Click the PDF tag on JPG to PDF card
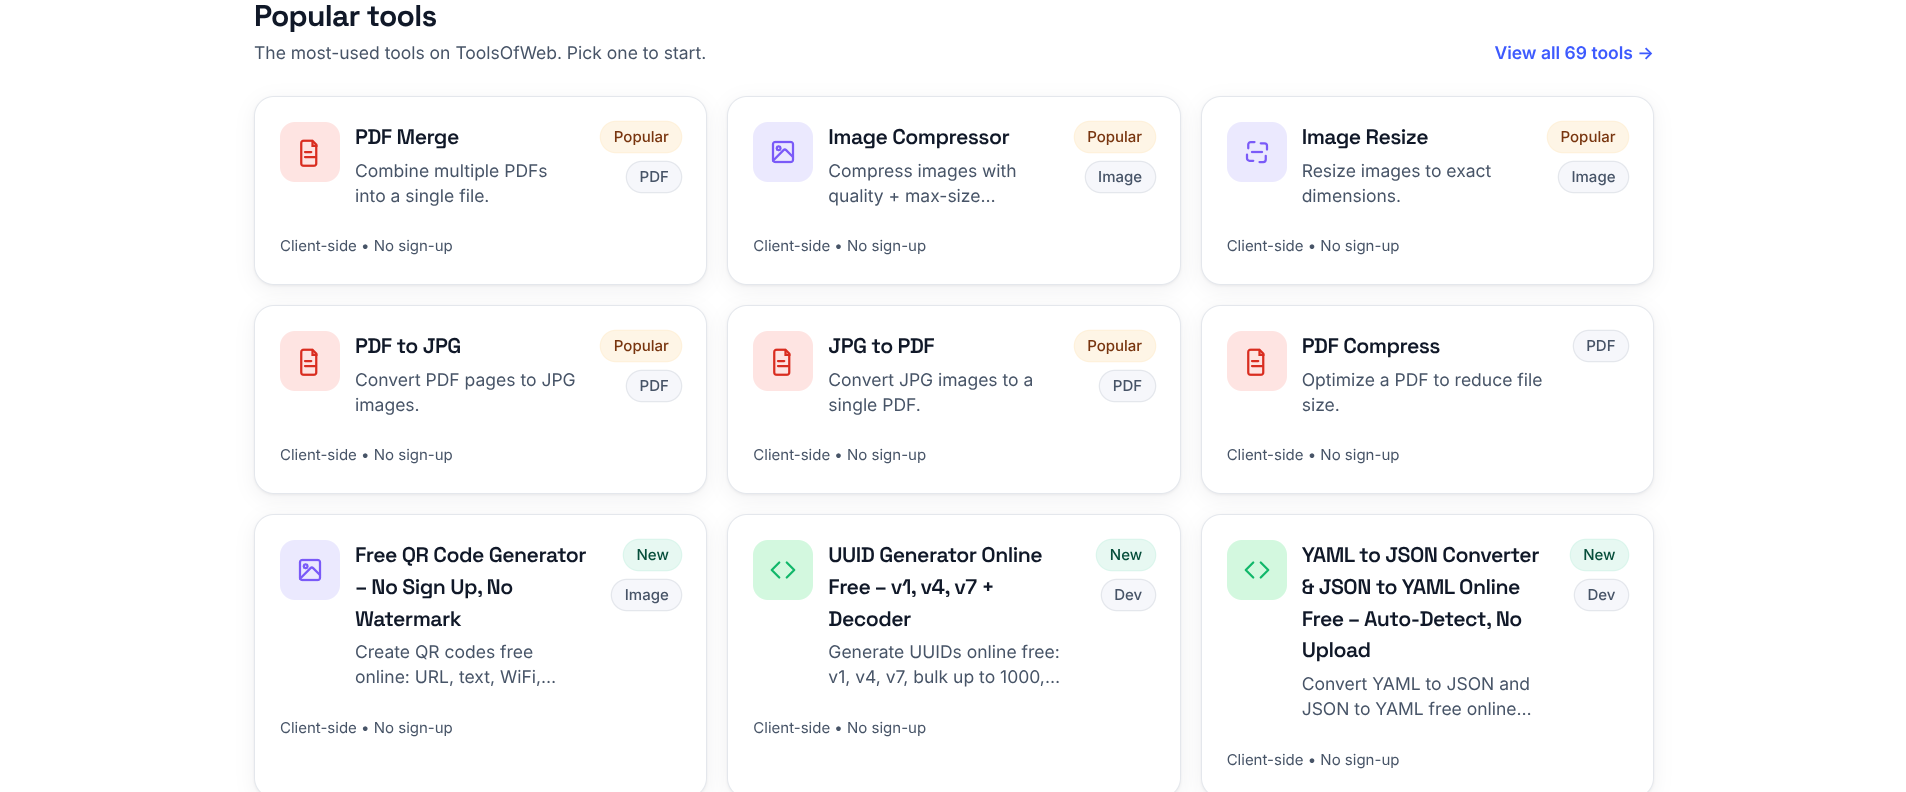 coord(1127,386)
